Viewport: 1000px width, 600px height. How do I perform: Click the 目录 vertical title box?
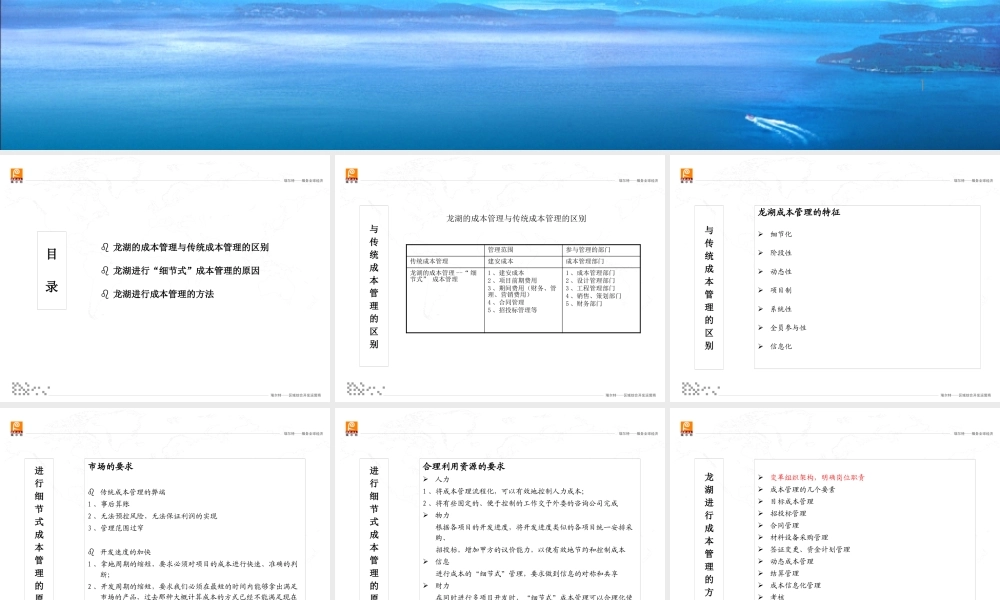[52, 270]
